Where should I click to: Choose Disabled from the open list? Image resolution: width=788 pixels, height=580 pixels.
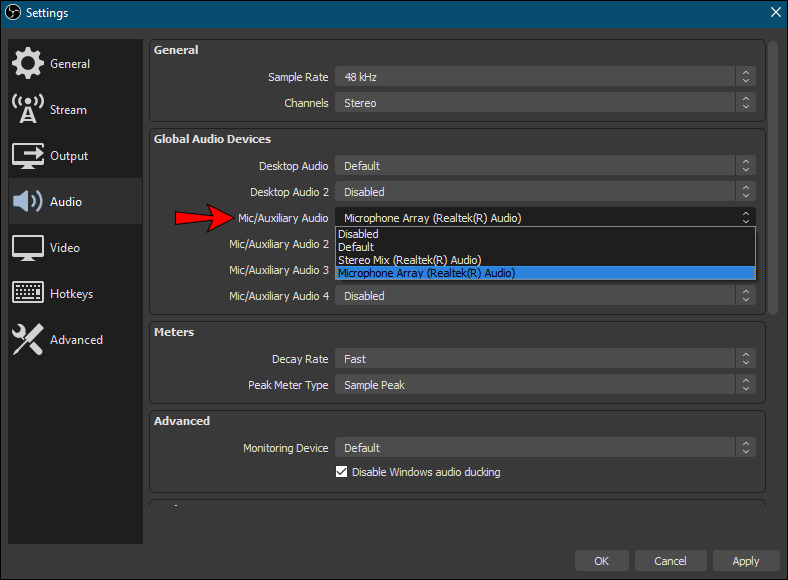click(x=359, y=234)
